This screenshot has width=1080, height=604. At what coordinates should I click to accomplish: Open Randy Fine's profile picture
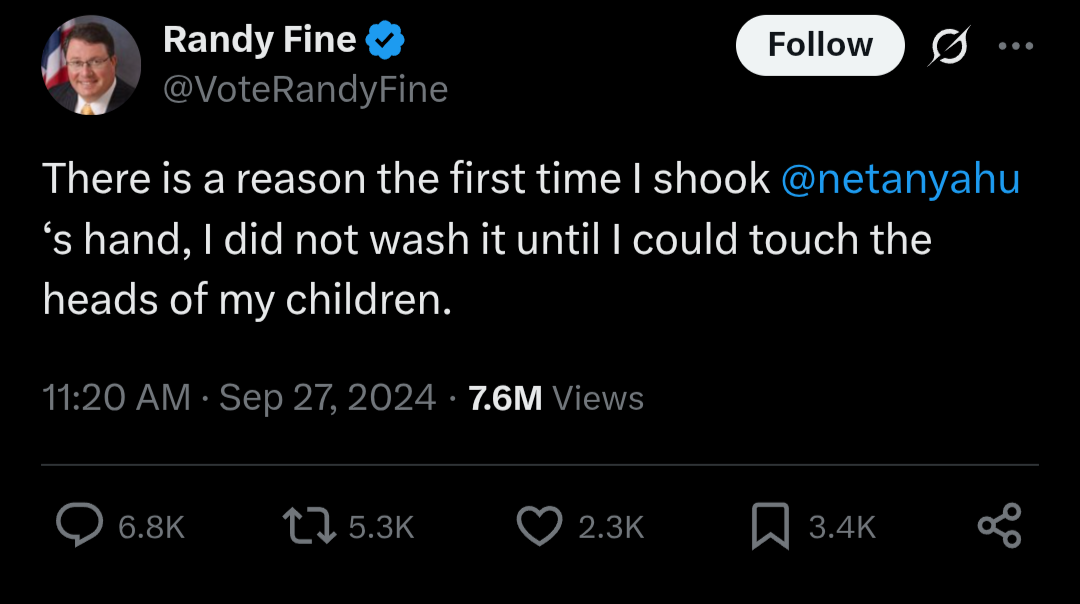point(91,65)
